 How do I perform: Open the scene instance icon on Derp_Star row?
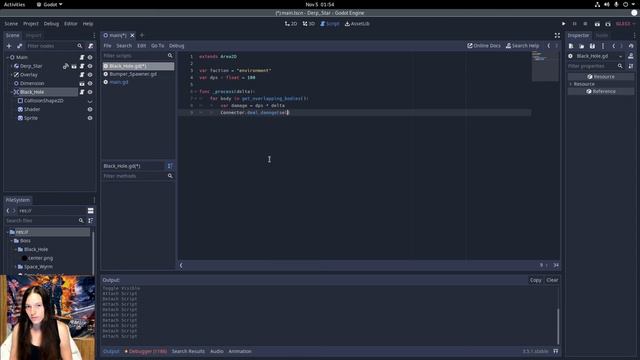(74, 66)
